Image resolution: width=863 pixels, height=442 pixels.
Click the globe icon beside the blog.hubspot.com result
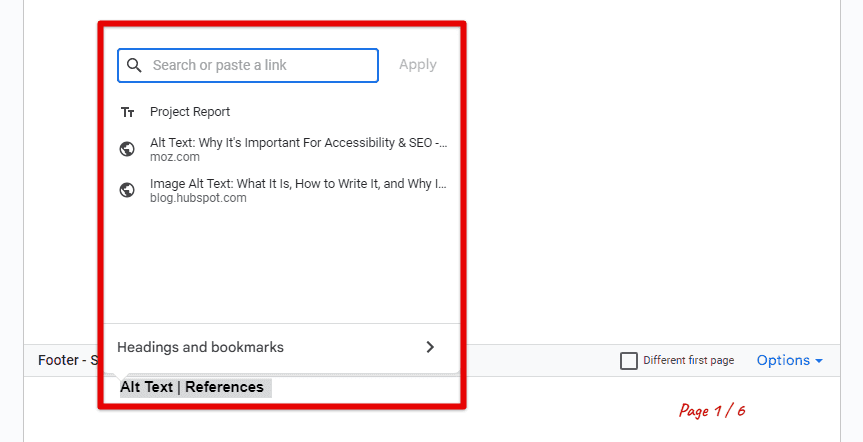point(127,190)
